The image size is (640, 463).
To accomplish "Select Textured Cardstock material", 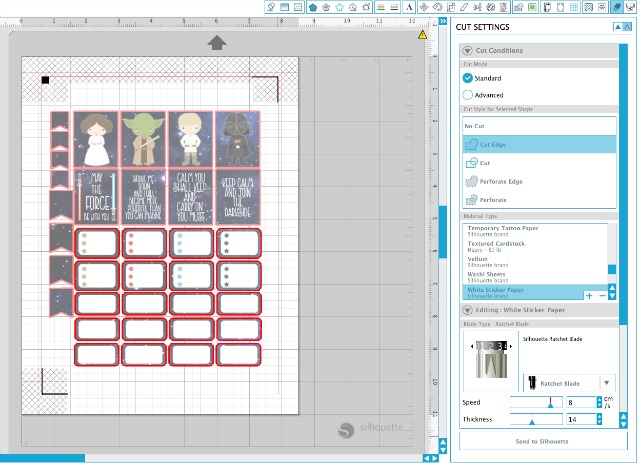I will (535, 246).
